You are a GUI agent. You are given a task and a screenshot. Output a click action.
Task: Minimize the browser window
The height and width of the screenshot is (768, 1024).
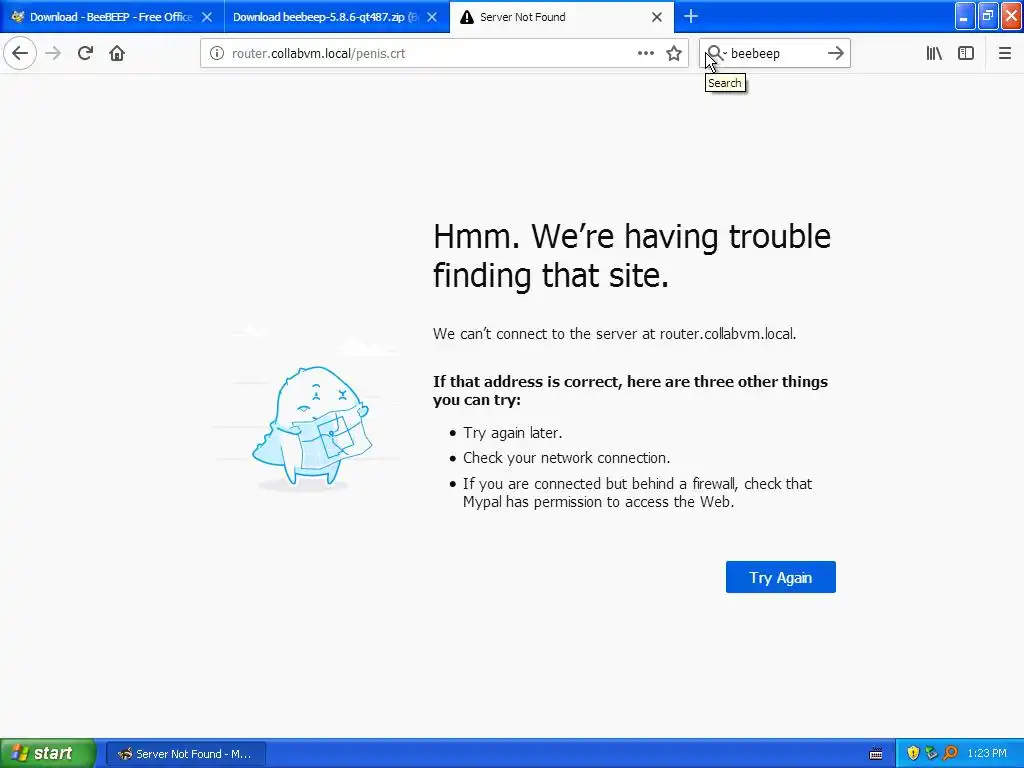click(965, 16)
